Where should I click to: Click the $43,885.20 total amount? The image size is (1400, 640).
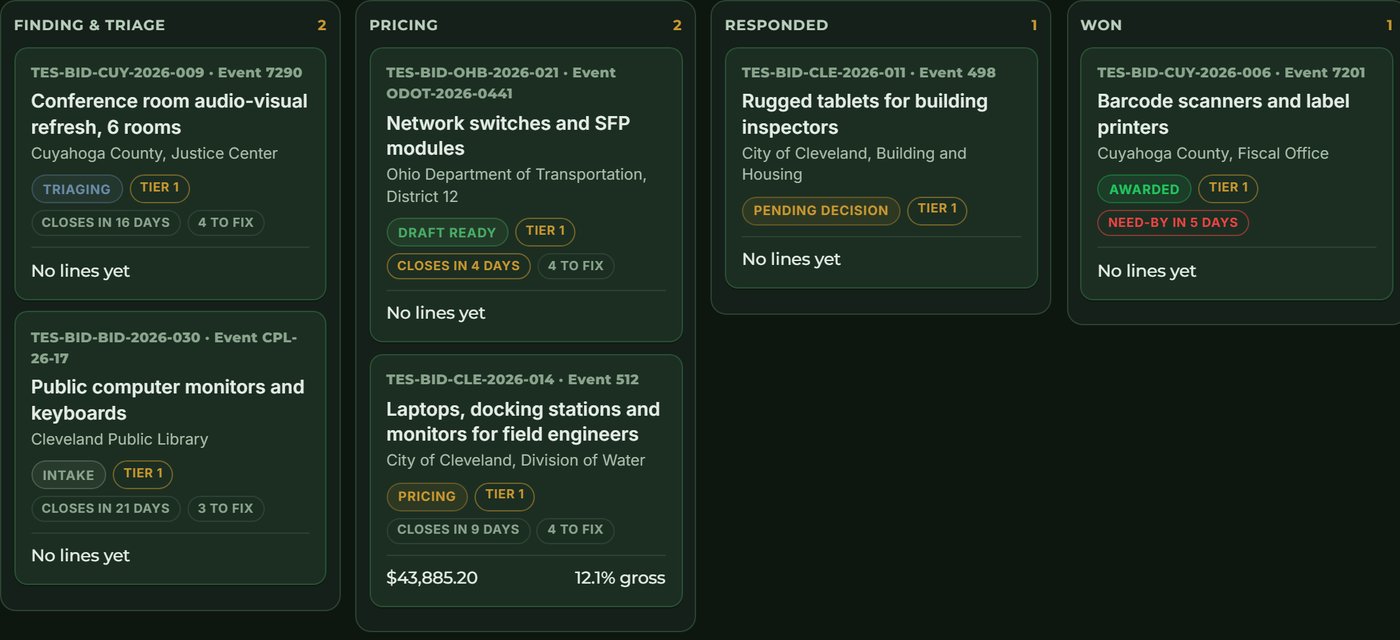coord(432,578)
